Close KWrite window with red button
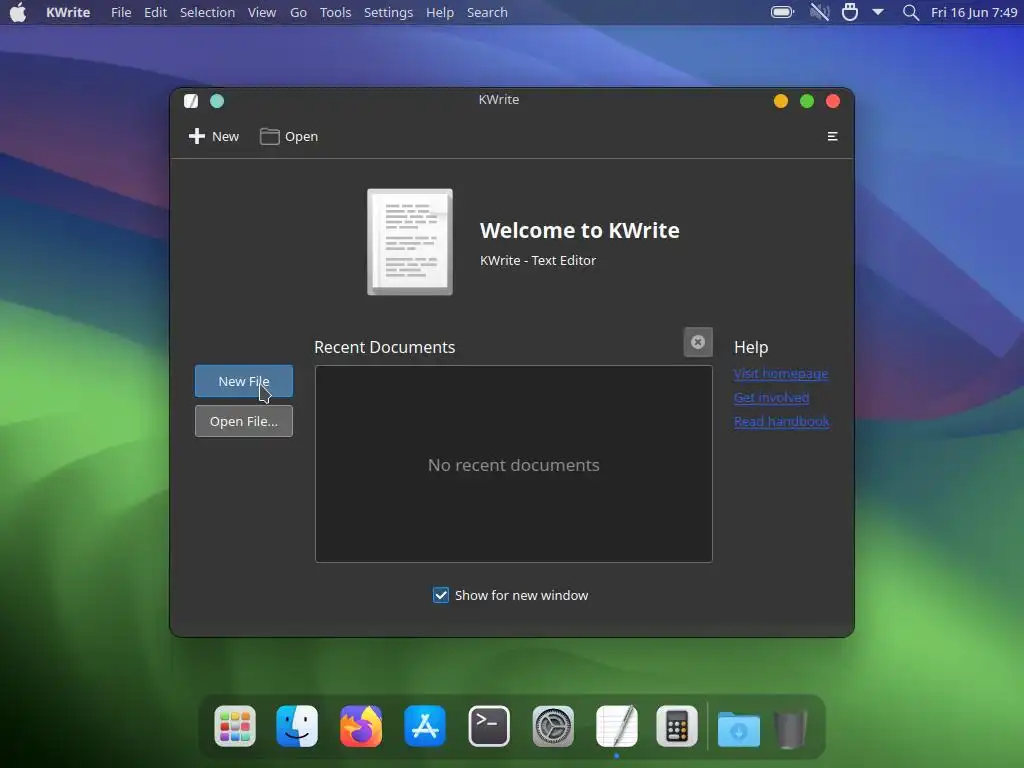Image resolution: width=1024 pixels, height=768 pixels. point(833,101)
